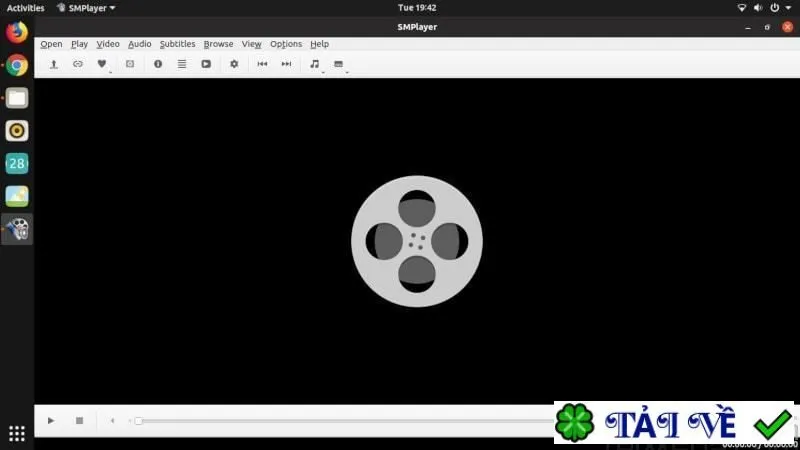Open the Video menu
This screenshot has width=800, height=450.
coord(108,44)
